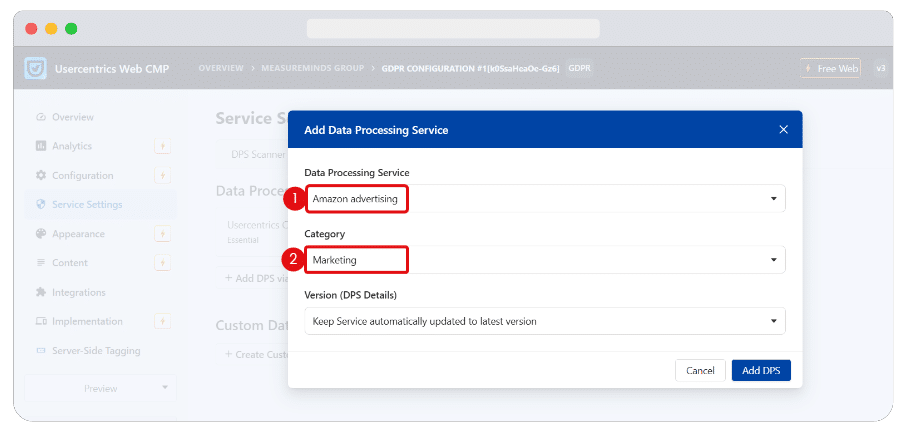Click the Data Processing Service label

pyautogui.click(x=357, y=173)
